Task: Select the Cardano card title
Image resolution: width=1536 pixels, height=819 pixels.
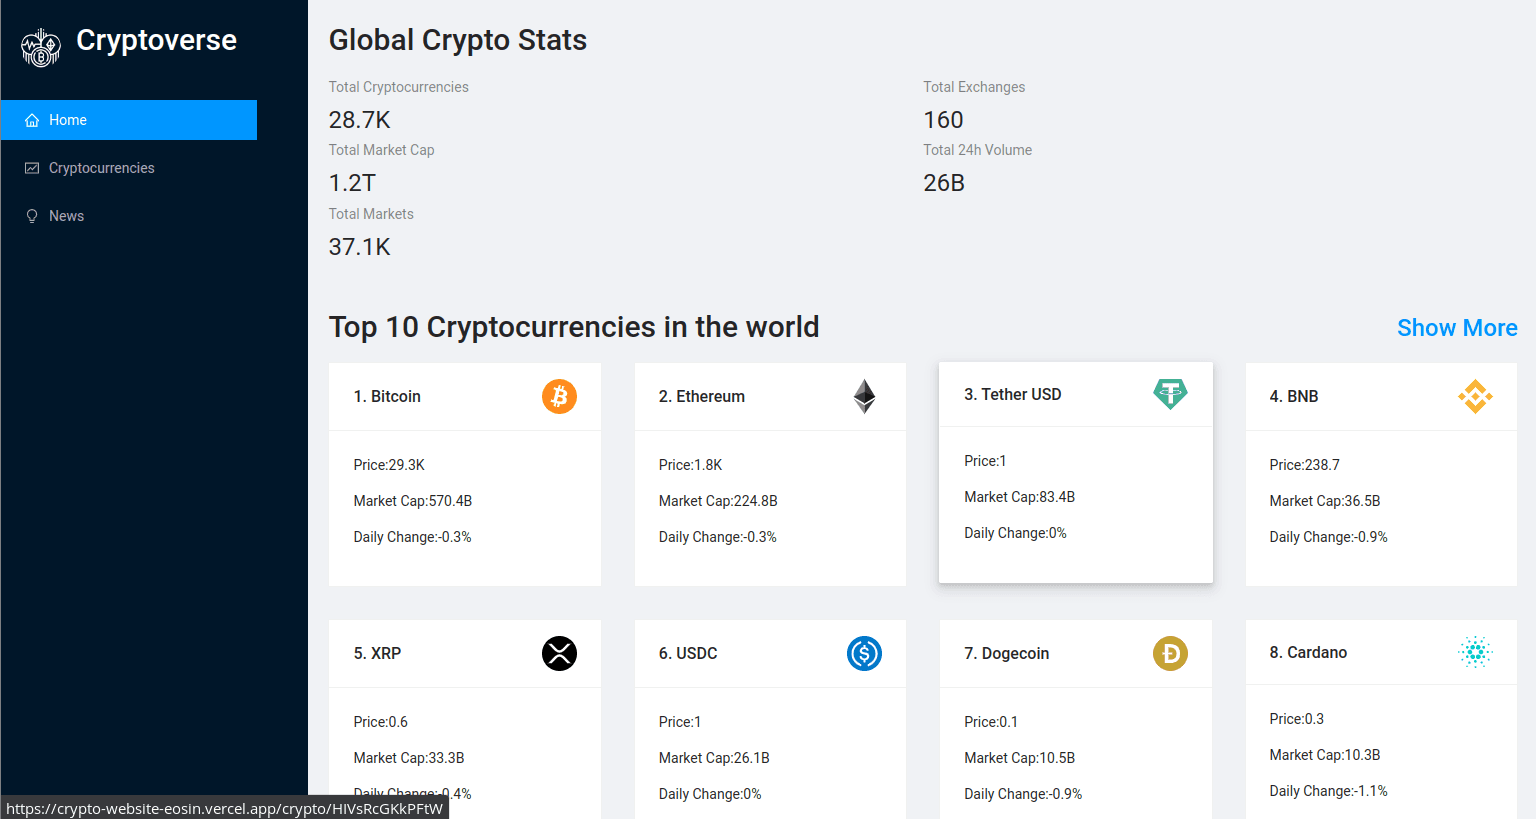Action: (1308, 652)
